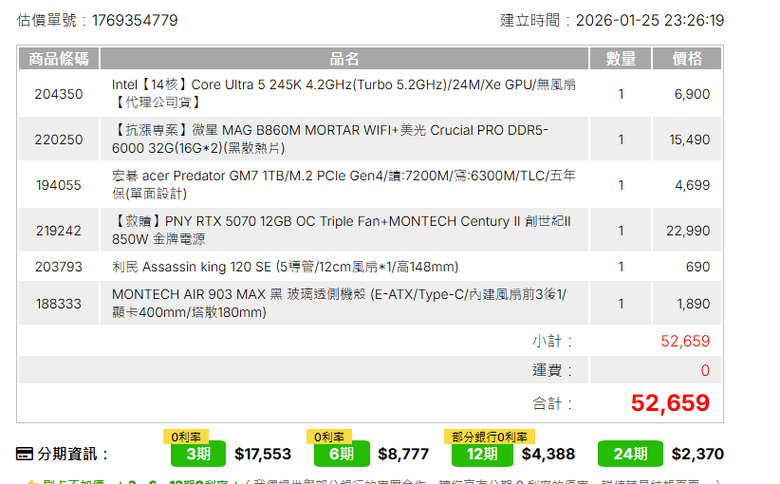The width and height of the screenshot is (780, 484).
Task: Click the 0利率 badge above 6期
Action: coord(329,437)
